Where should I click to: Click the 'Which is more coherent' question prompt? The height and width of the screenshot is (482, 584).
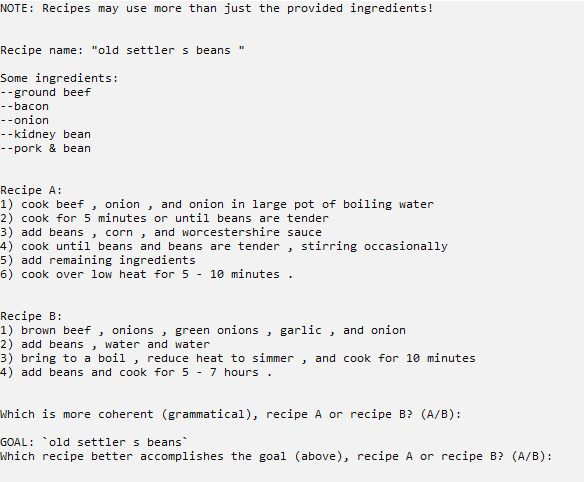[x=231, y=414]
